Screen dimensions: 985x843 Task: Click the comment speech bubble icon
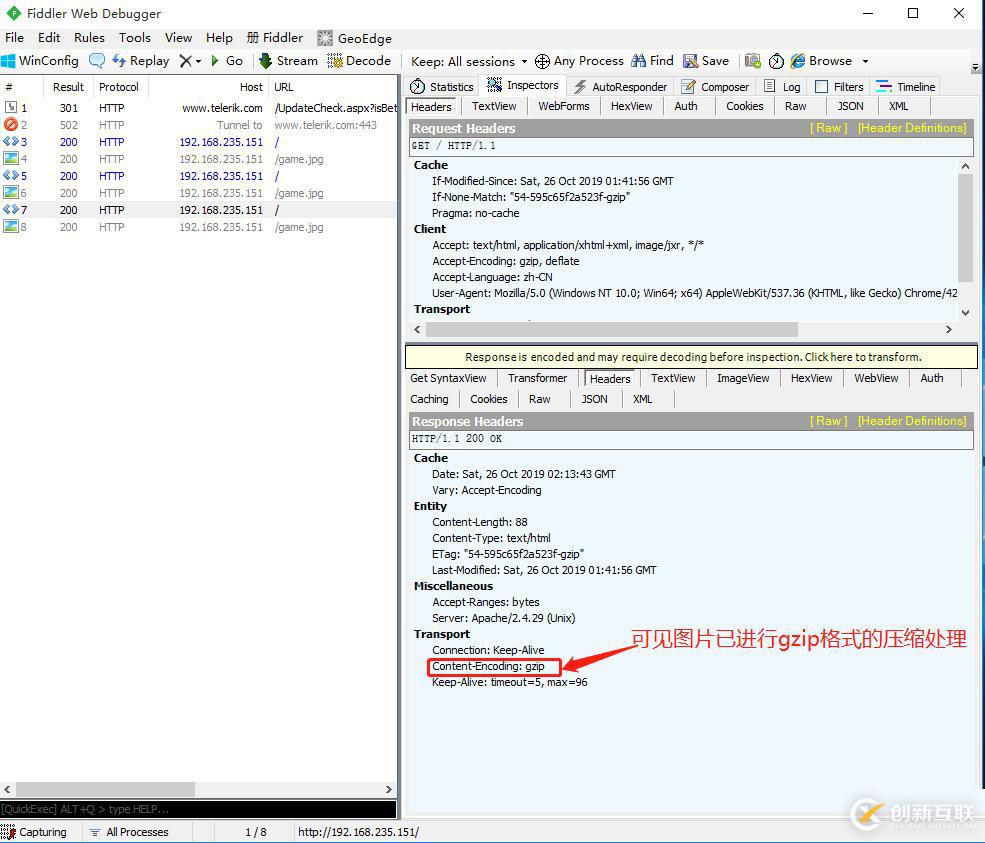click(97, 61)
